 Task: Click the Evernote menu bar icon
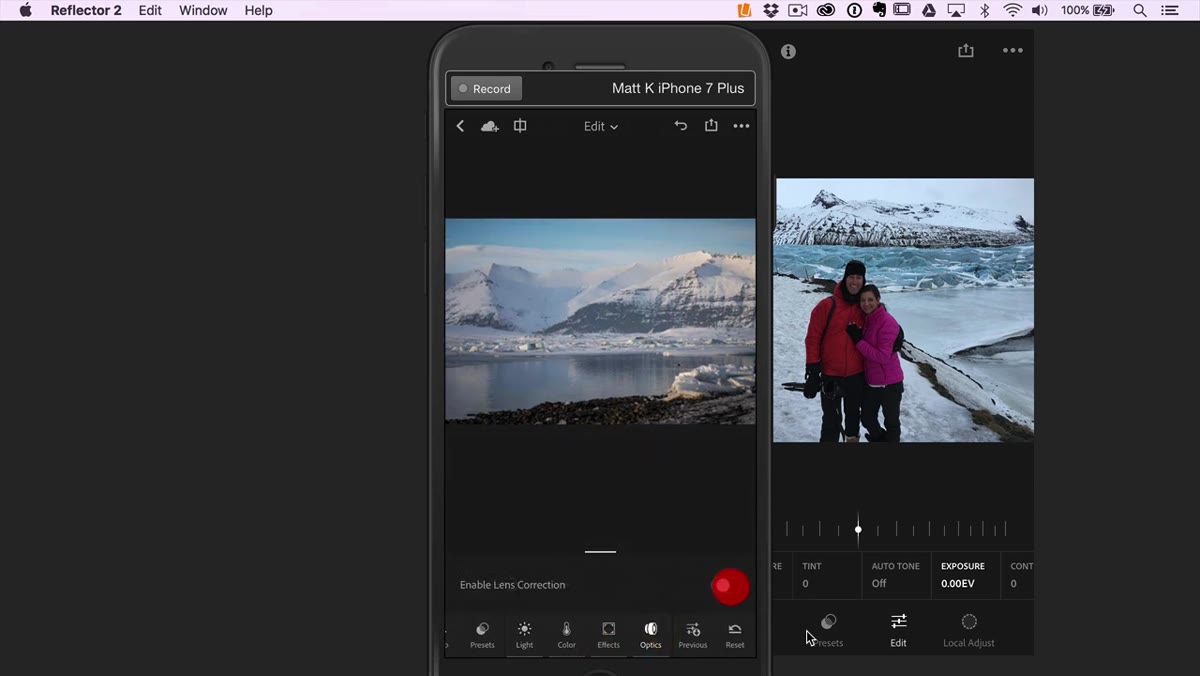879,10
